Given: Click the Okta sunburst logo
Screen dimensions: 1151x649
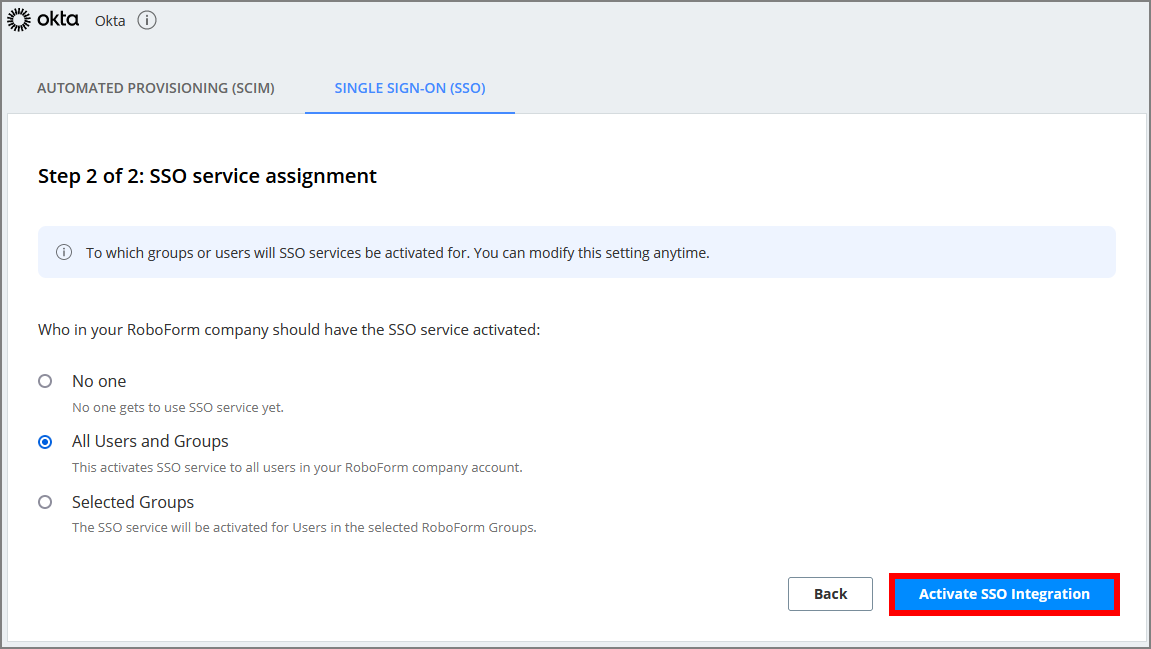Looking at the screenshot, I should coord(19,20).
